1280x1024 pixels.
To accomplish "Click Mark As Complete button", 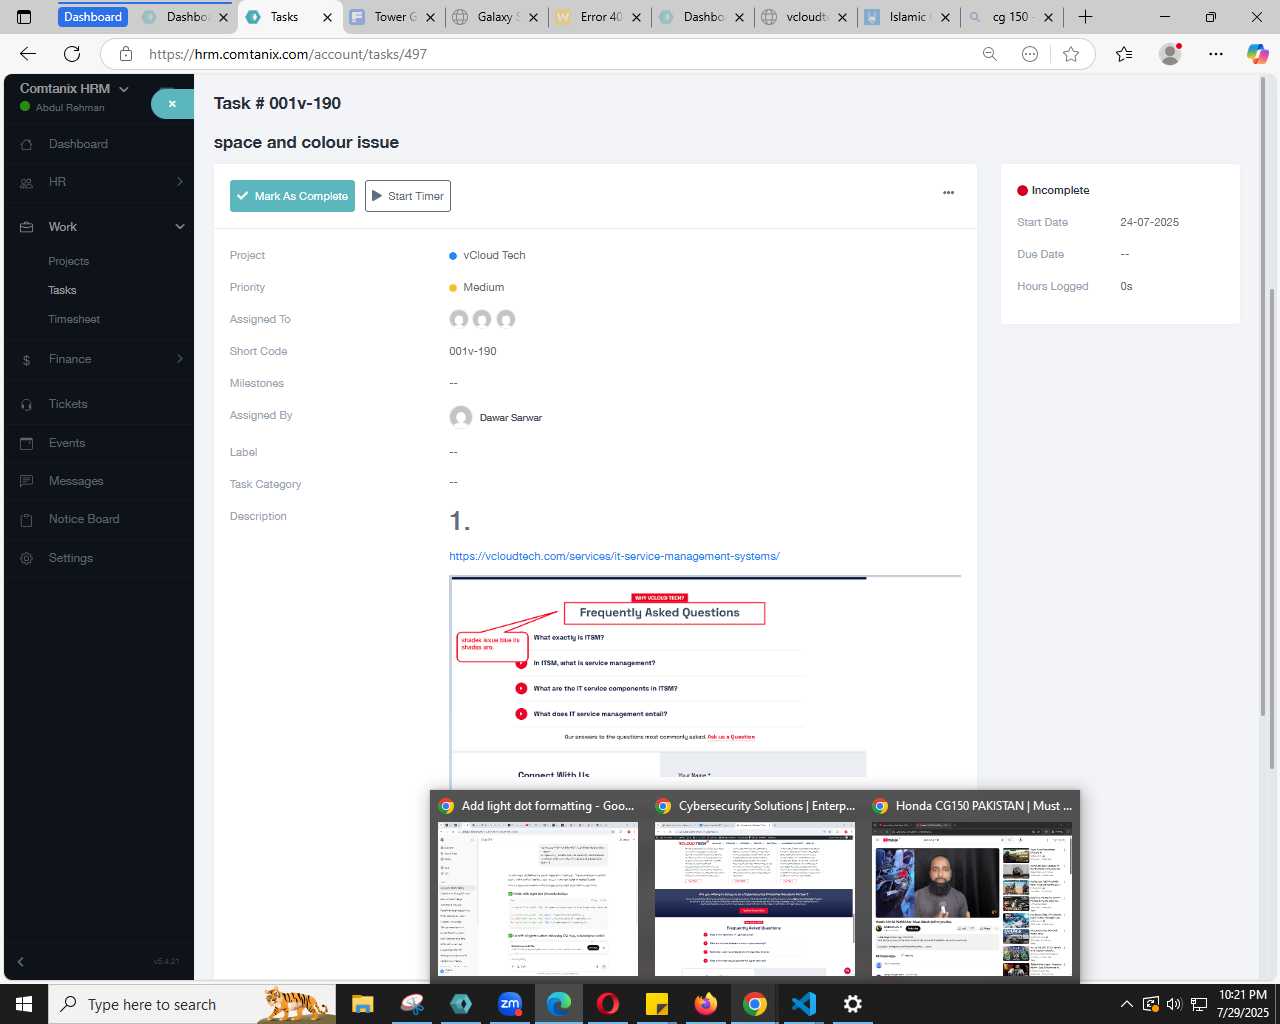I will [x=292, y=196].
